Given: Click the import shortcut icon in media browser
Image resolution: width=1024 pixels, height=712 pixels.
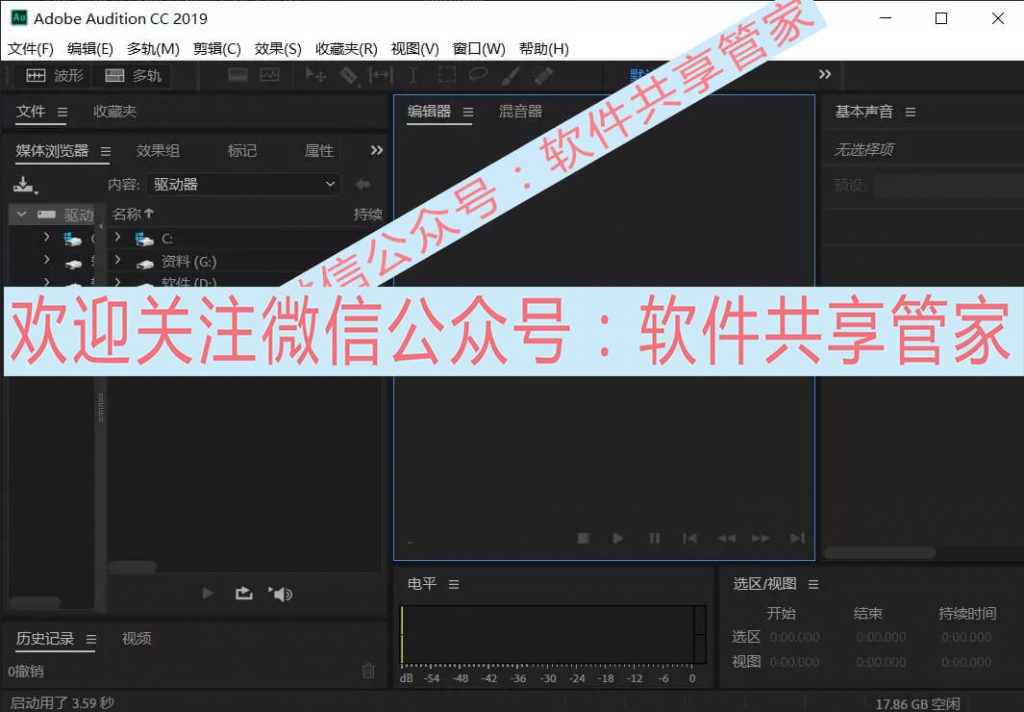Looking at the screenshot, I should tap(25, 185).
